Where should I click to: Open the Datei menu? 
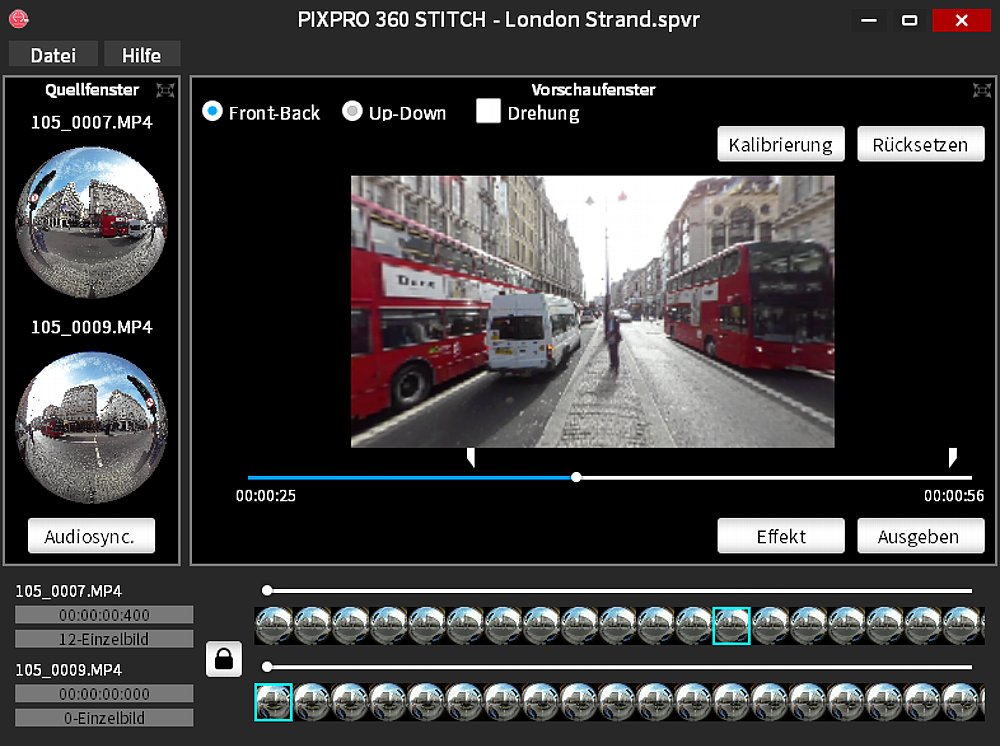pyautogui.click(x=54, y=55)
